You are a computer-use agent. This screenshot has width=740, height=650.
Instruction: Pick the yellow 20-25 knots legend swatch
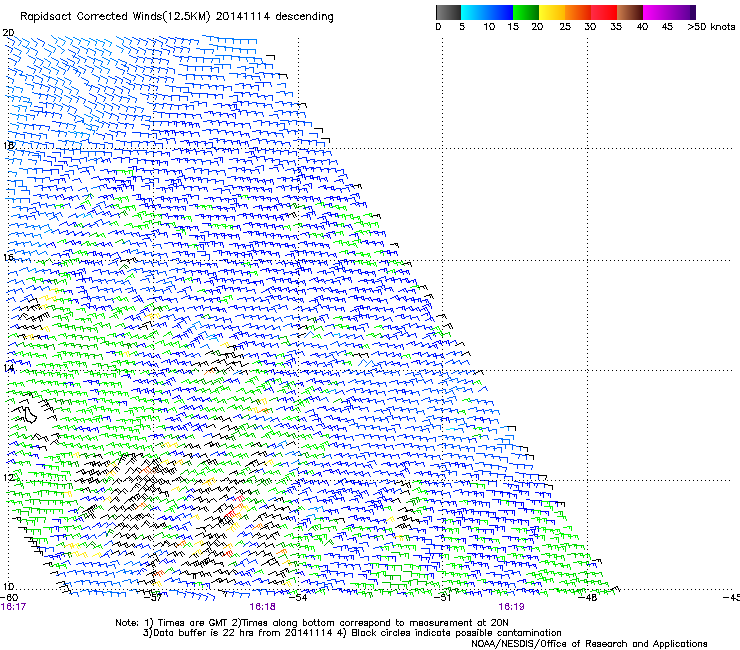(552, 12)
